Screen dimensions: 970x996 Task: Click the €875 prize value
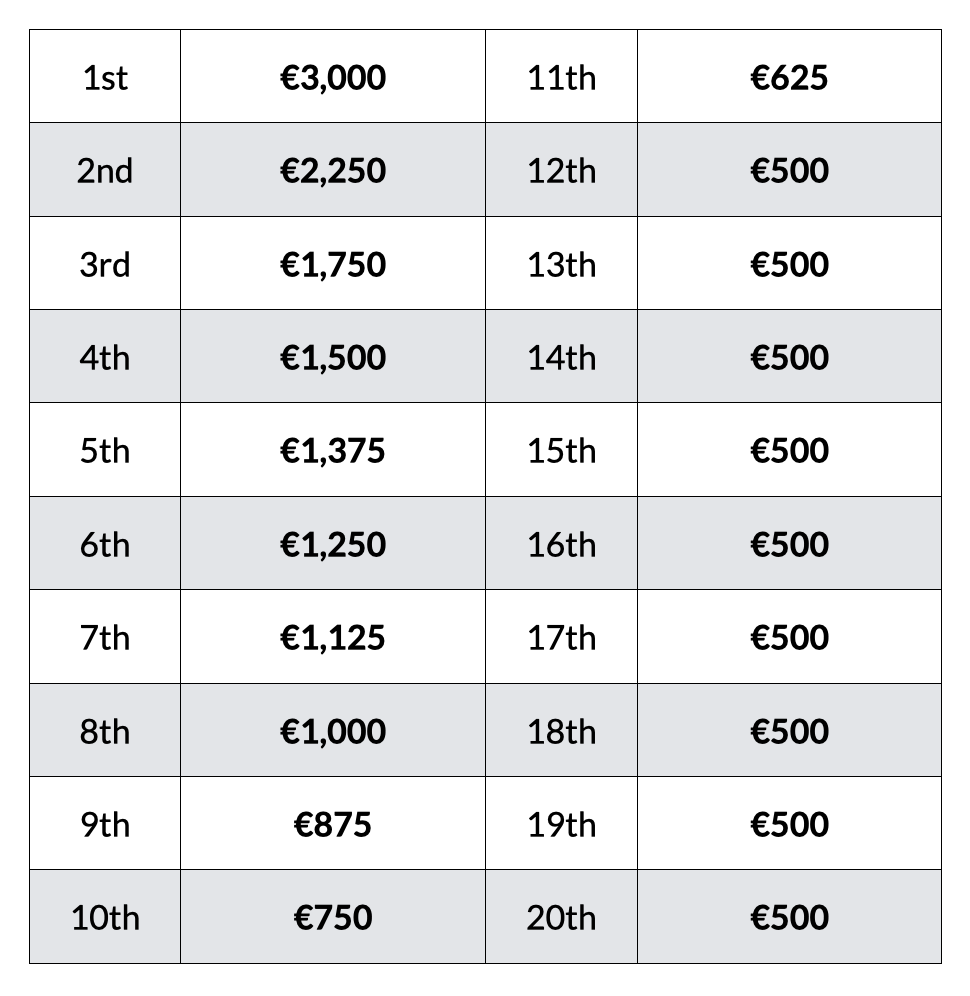point(333,824)
